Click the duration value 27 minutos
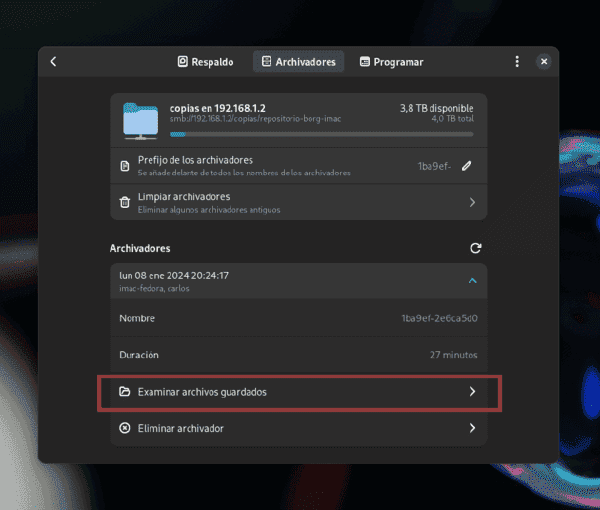The width and height of the screenshot is (600, 510). point(453,355)
